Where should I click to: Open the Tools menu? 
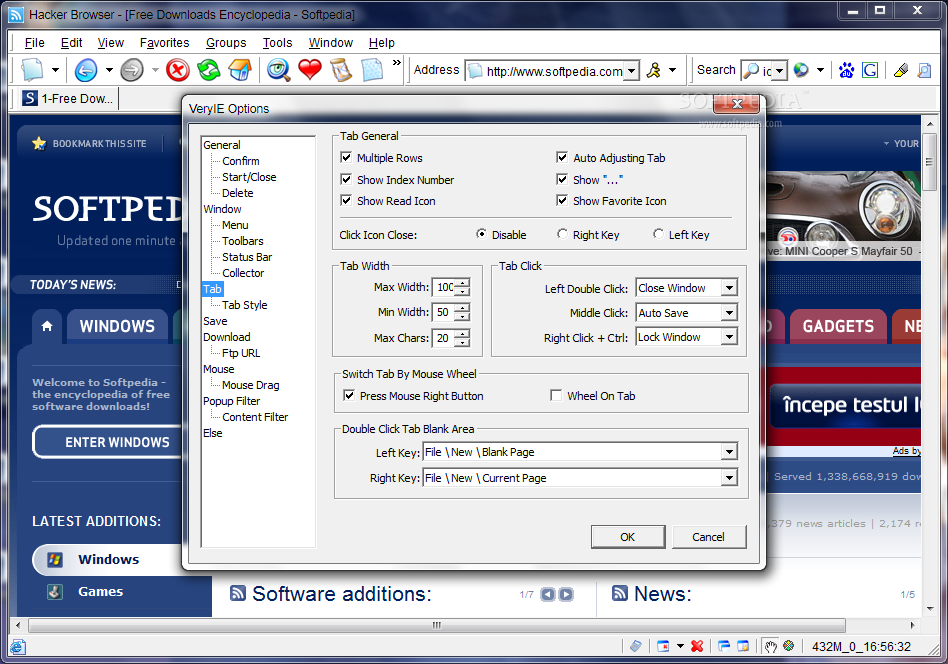pyautogui.click(x=278, y=43)
